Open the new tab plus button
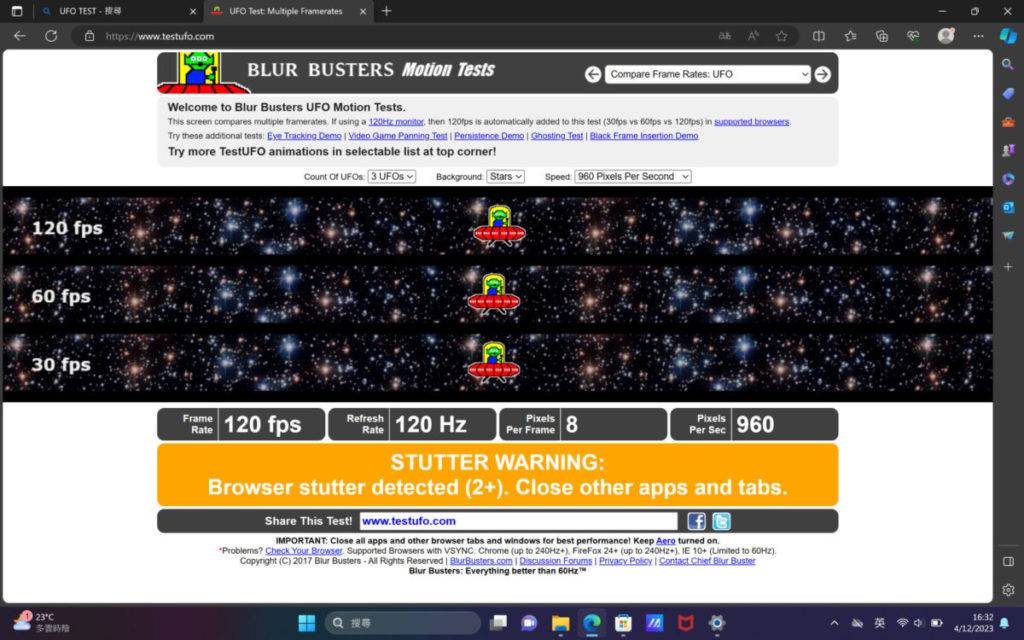This screenshot has height=640, width=1024. point(387,11)
